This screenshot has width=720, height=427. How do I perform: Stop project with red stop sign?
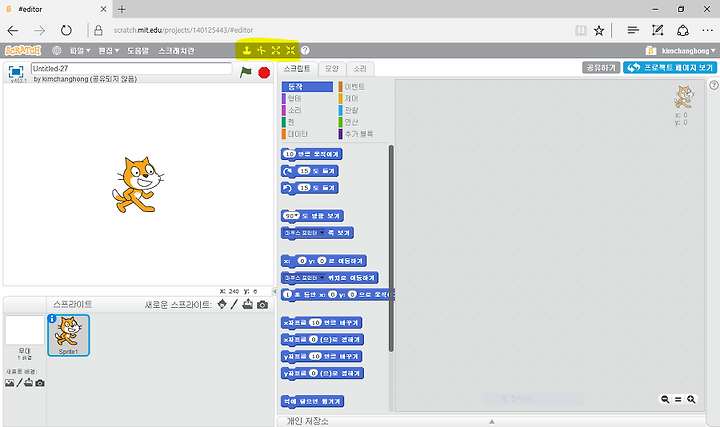(x=264, y=73)
